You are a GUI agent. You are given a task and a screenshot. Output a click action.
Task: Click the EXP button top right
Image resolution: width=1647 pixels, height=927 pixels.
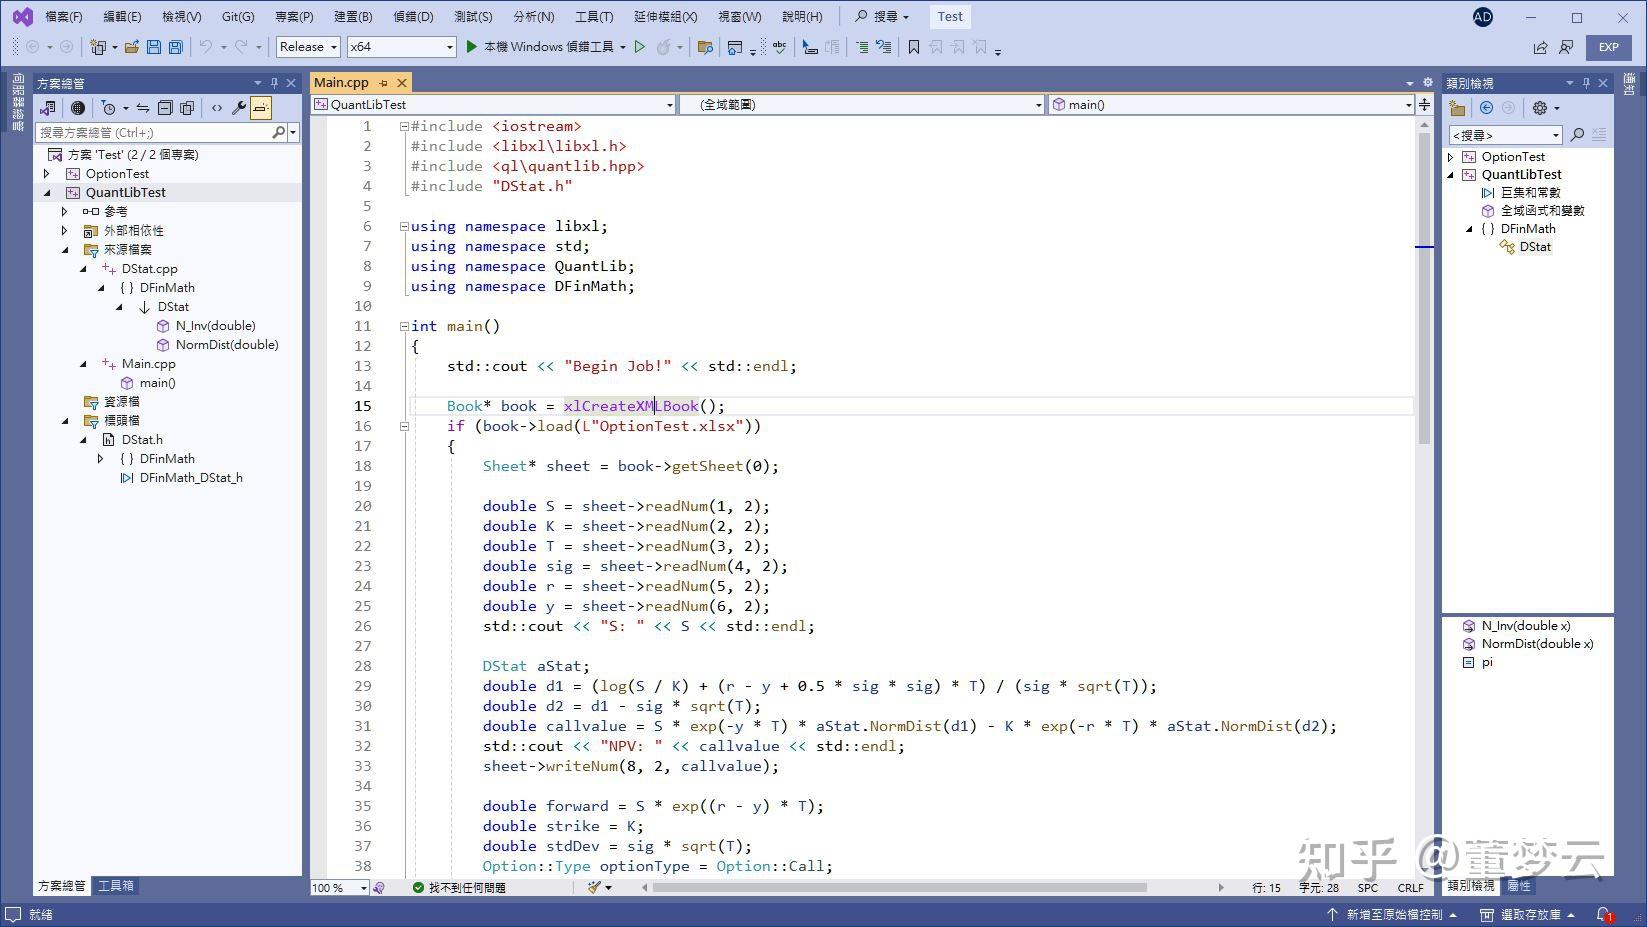tap(1608, 47)
